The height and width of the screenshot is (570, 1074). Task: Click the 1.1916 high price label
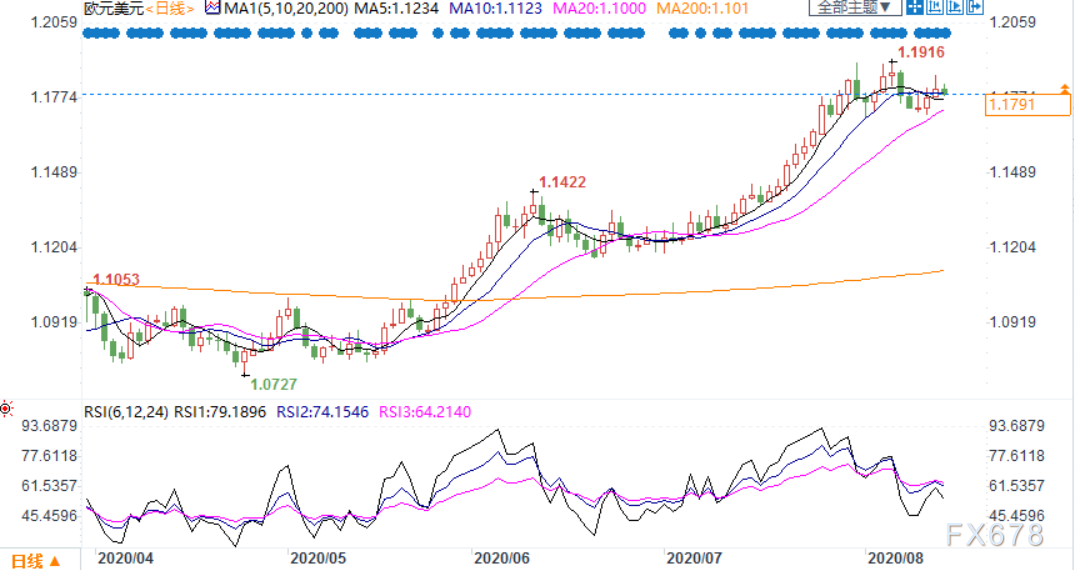coord(921,52)
